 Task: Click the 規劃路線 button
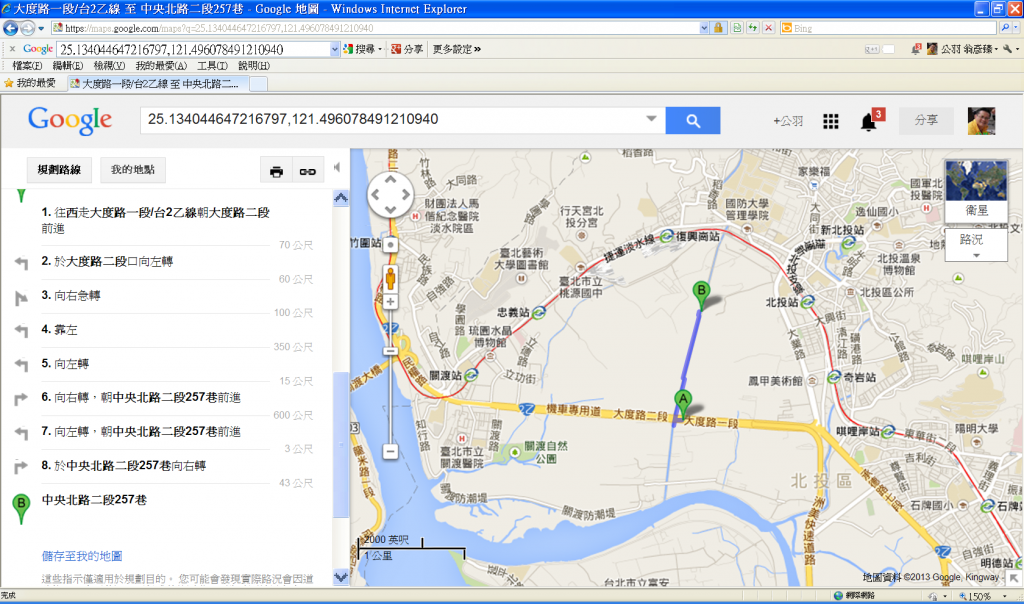[59, 170]
